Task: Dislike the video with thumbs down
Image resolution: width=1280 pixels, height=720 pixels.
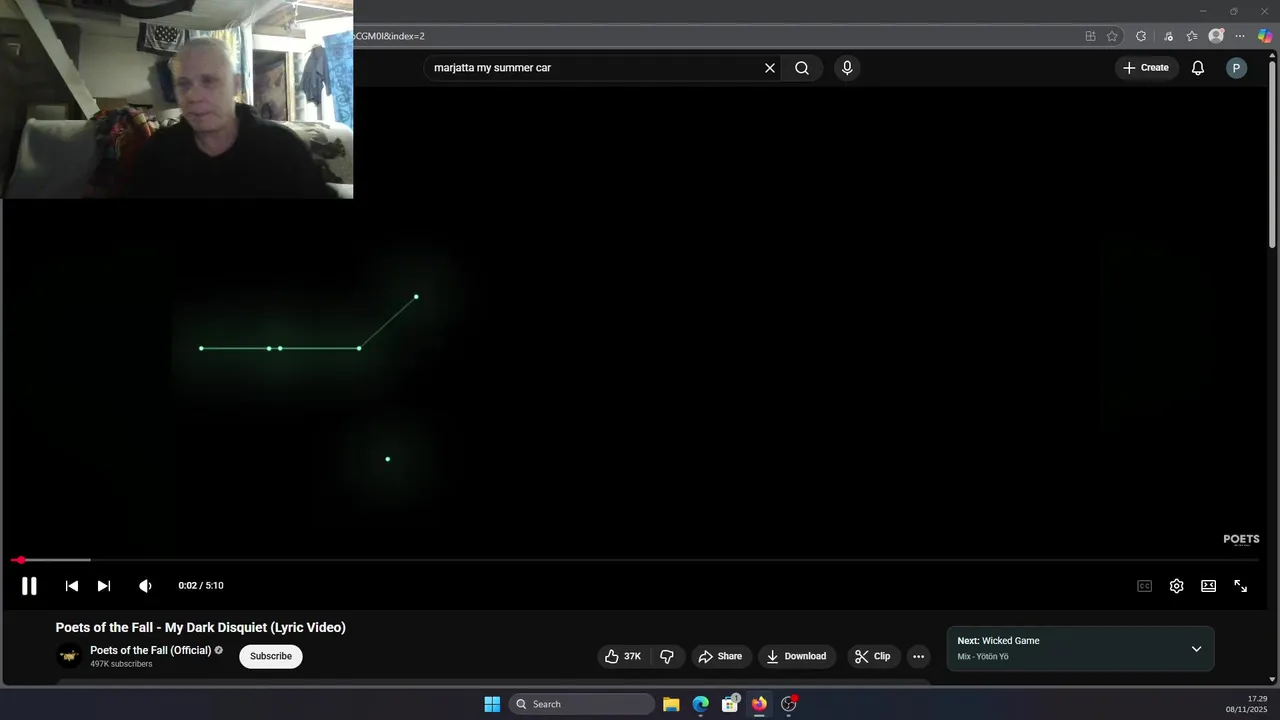Action: point(667,656)
